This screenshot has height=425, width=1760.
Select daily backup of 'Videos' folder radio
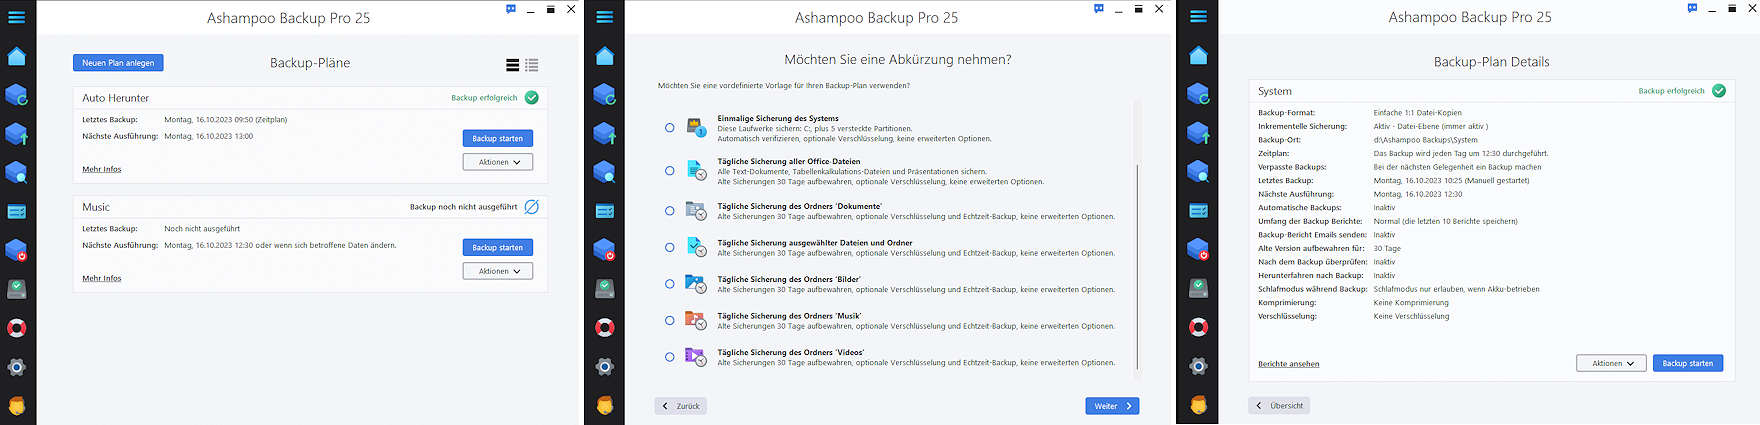coord(670,357)
